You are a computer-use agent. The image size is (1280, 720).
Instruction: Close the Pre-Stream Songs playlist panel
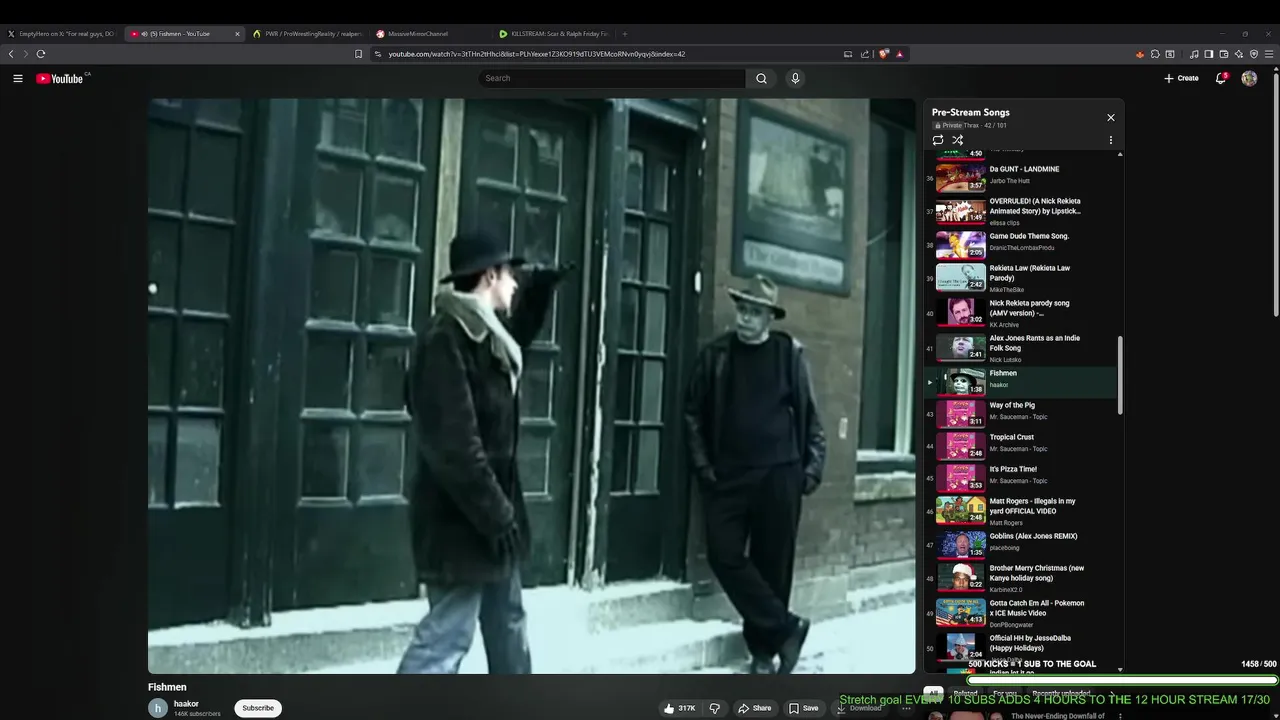click(x=1110, y=117)
